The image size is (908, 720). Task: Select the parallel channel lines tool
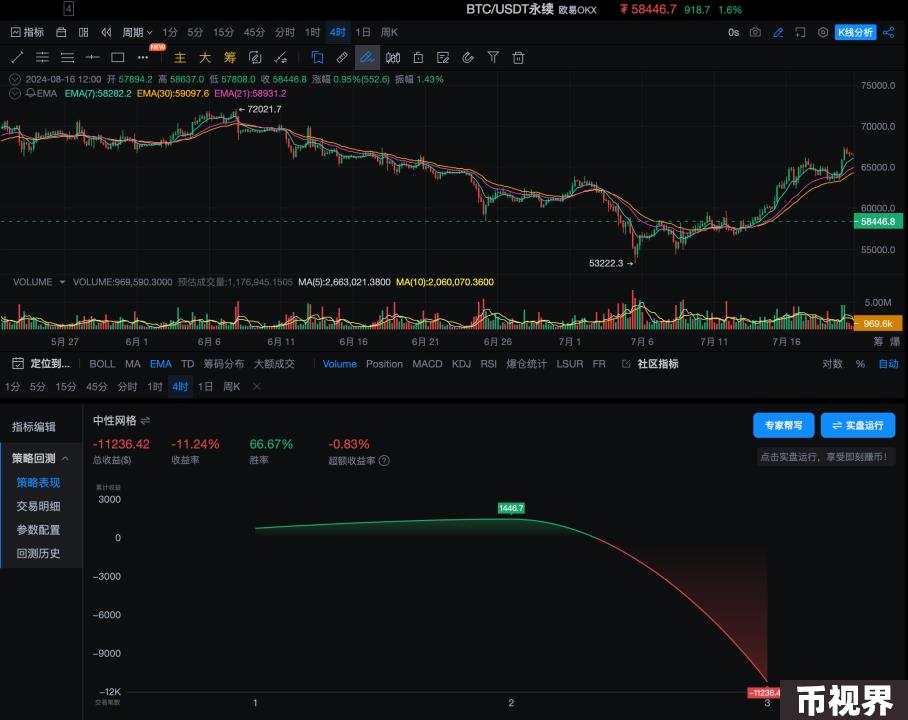42,57
